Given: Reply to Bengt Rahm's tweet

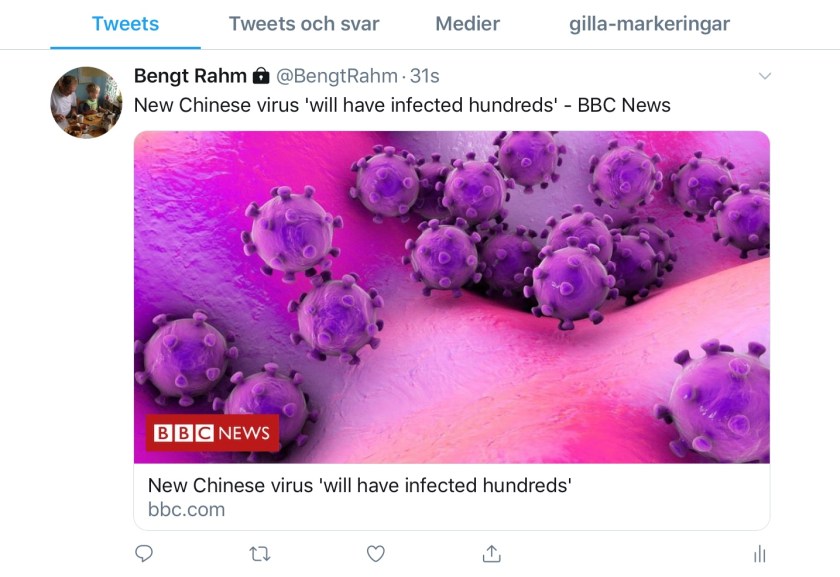Looking at the screenshot, I should pos(144,553).
